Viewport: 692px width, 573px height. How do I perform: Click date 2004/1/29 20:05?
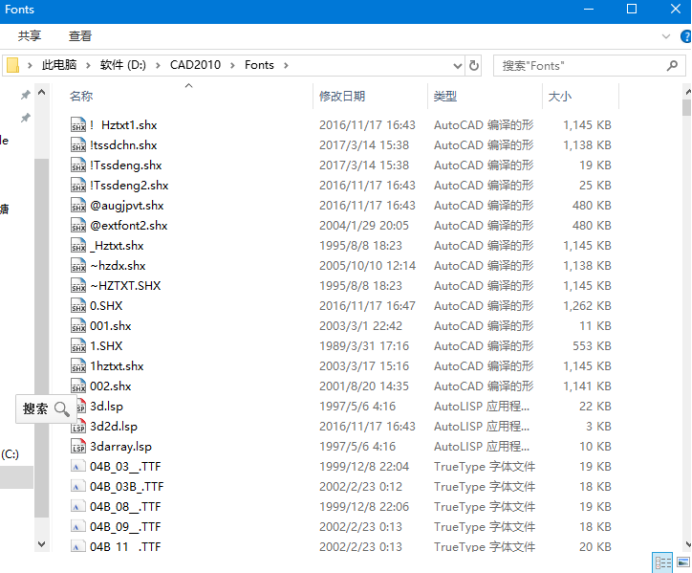click(x=364, y=226)
